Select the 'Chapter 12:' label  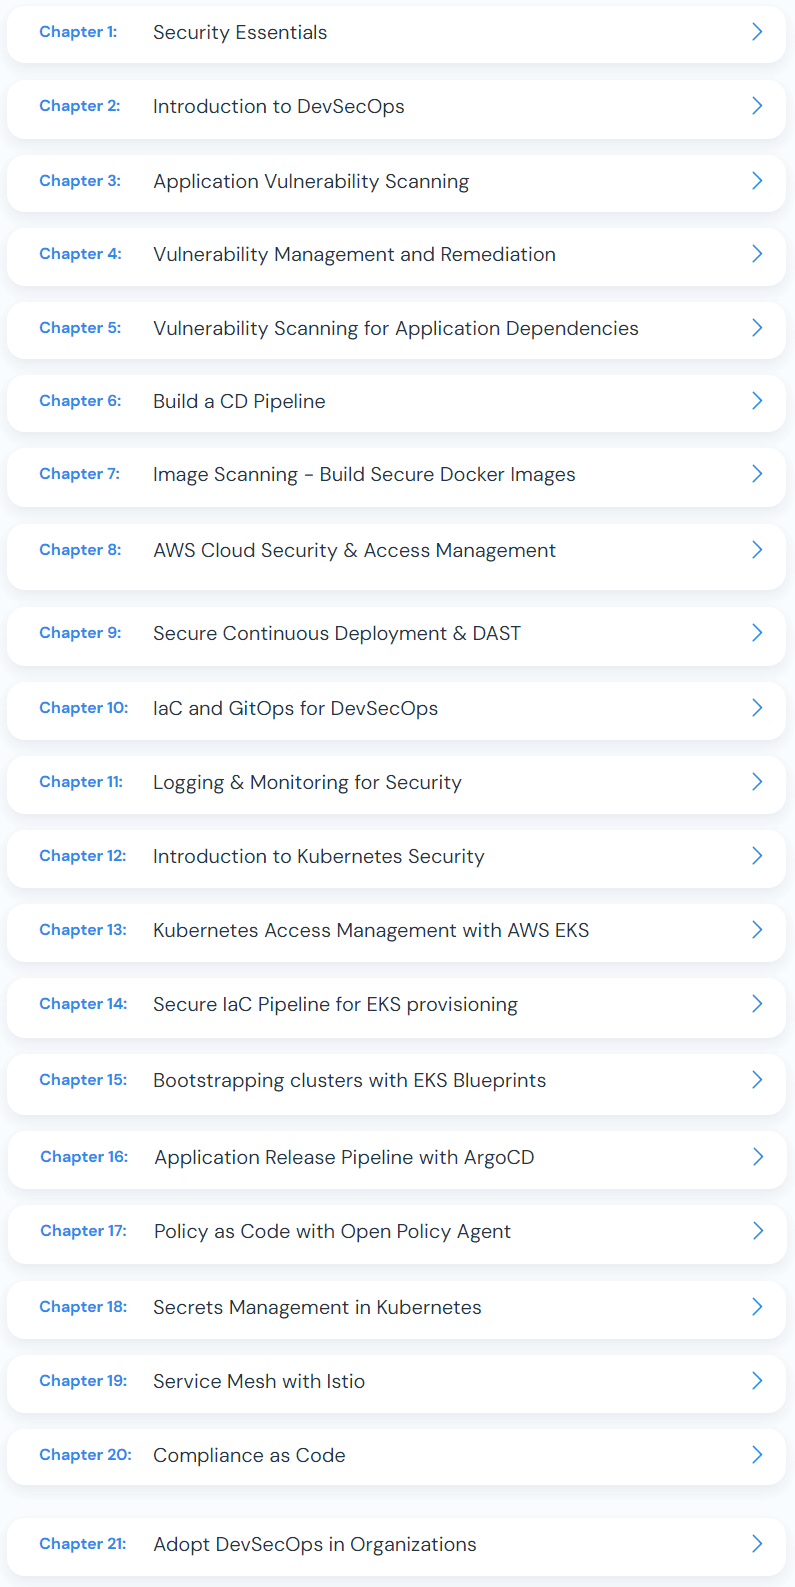pos(83,856)
